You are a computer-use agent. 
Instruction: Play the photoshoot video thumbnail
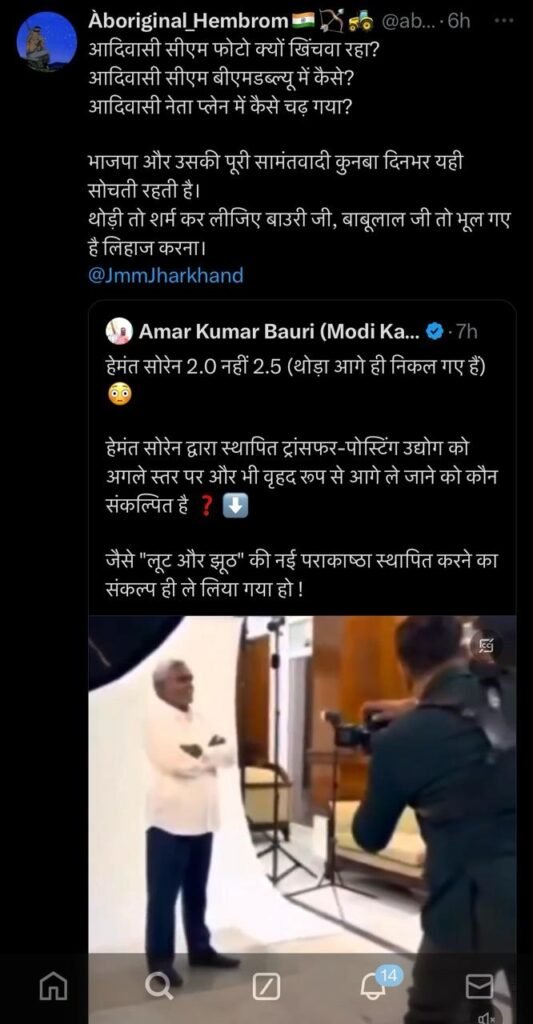[302, 784]
